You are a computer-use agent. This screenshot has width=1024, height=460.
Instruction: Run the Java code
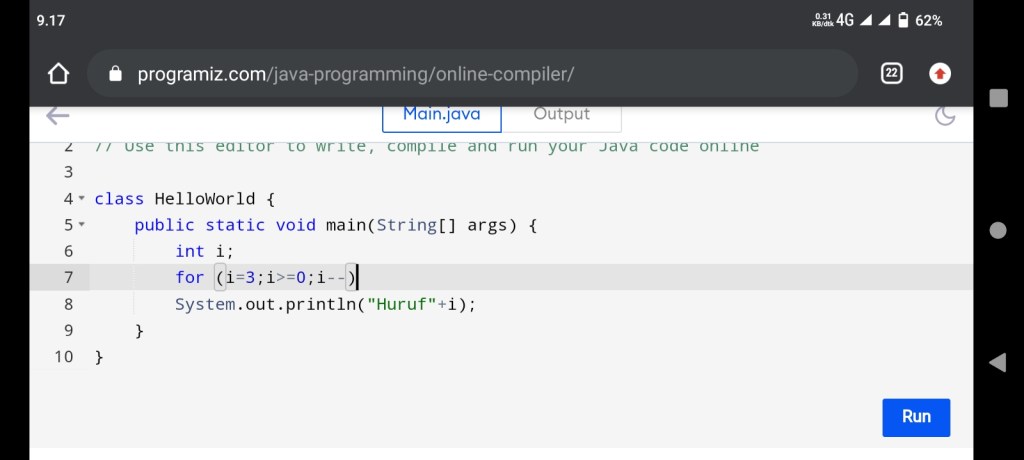[915, 417]
